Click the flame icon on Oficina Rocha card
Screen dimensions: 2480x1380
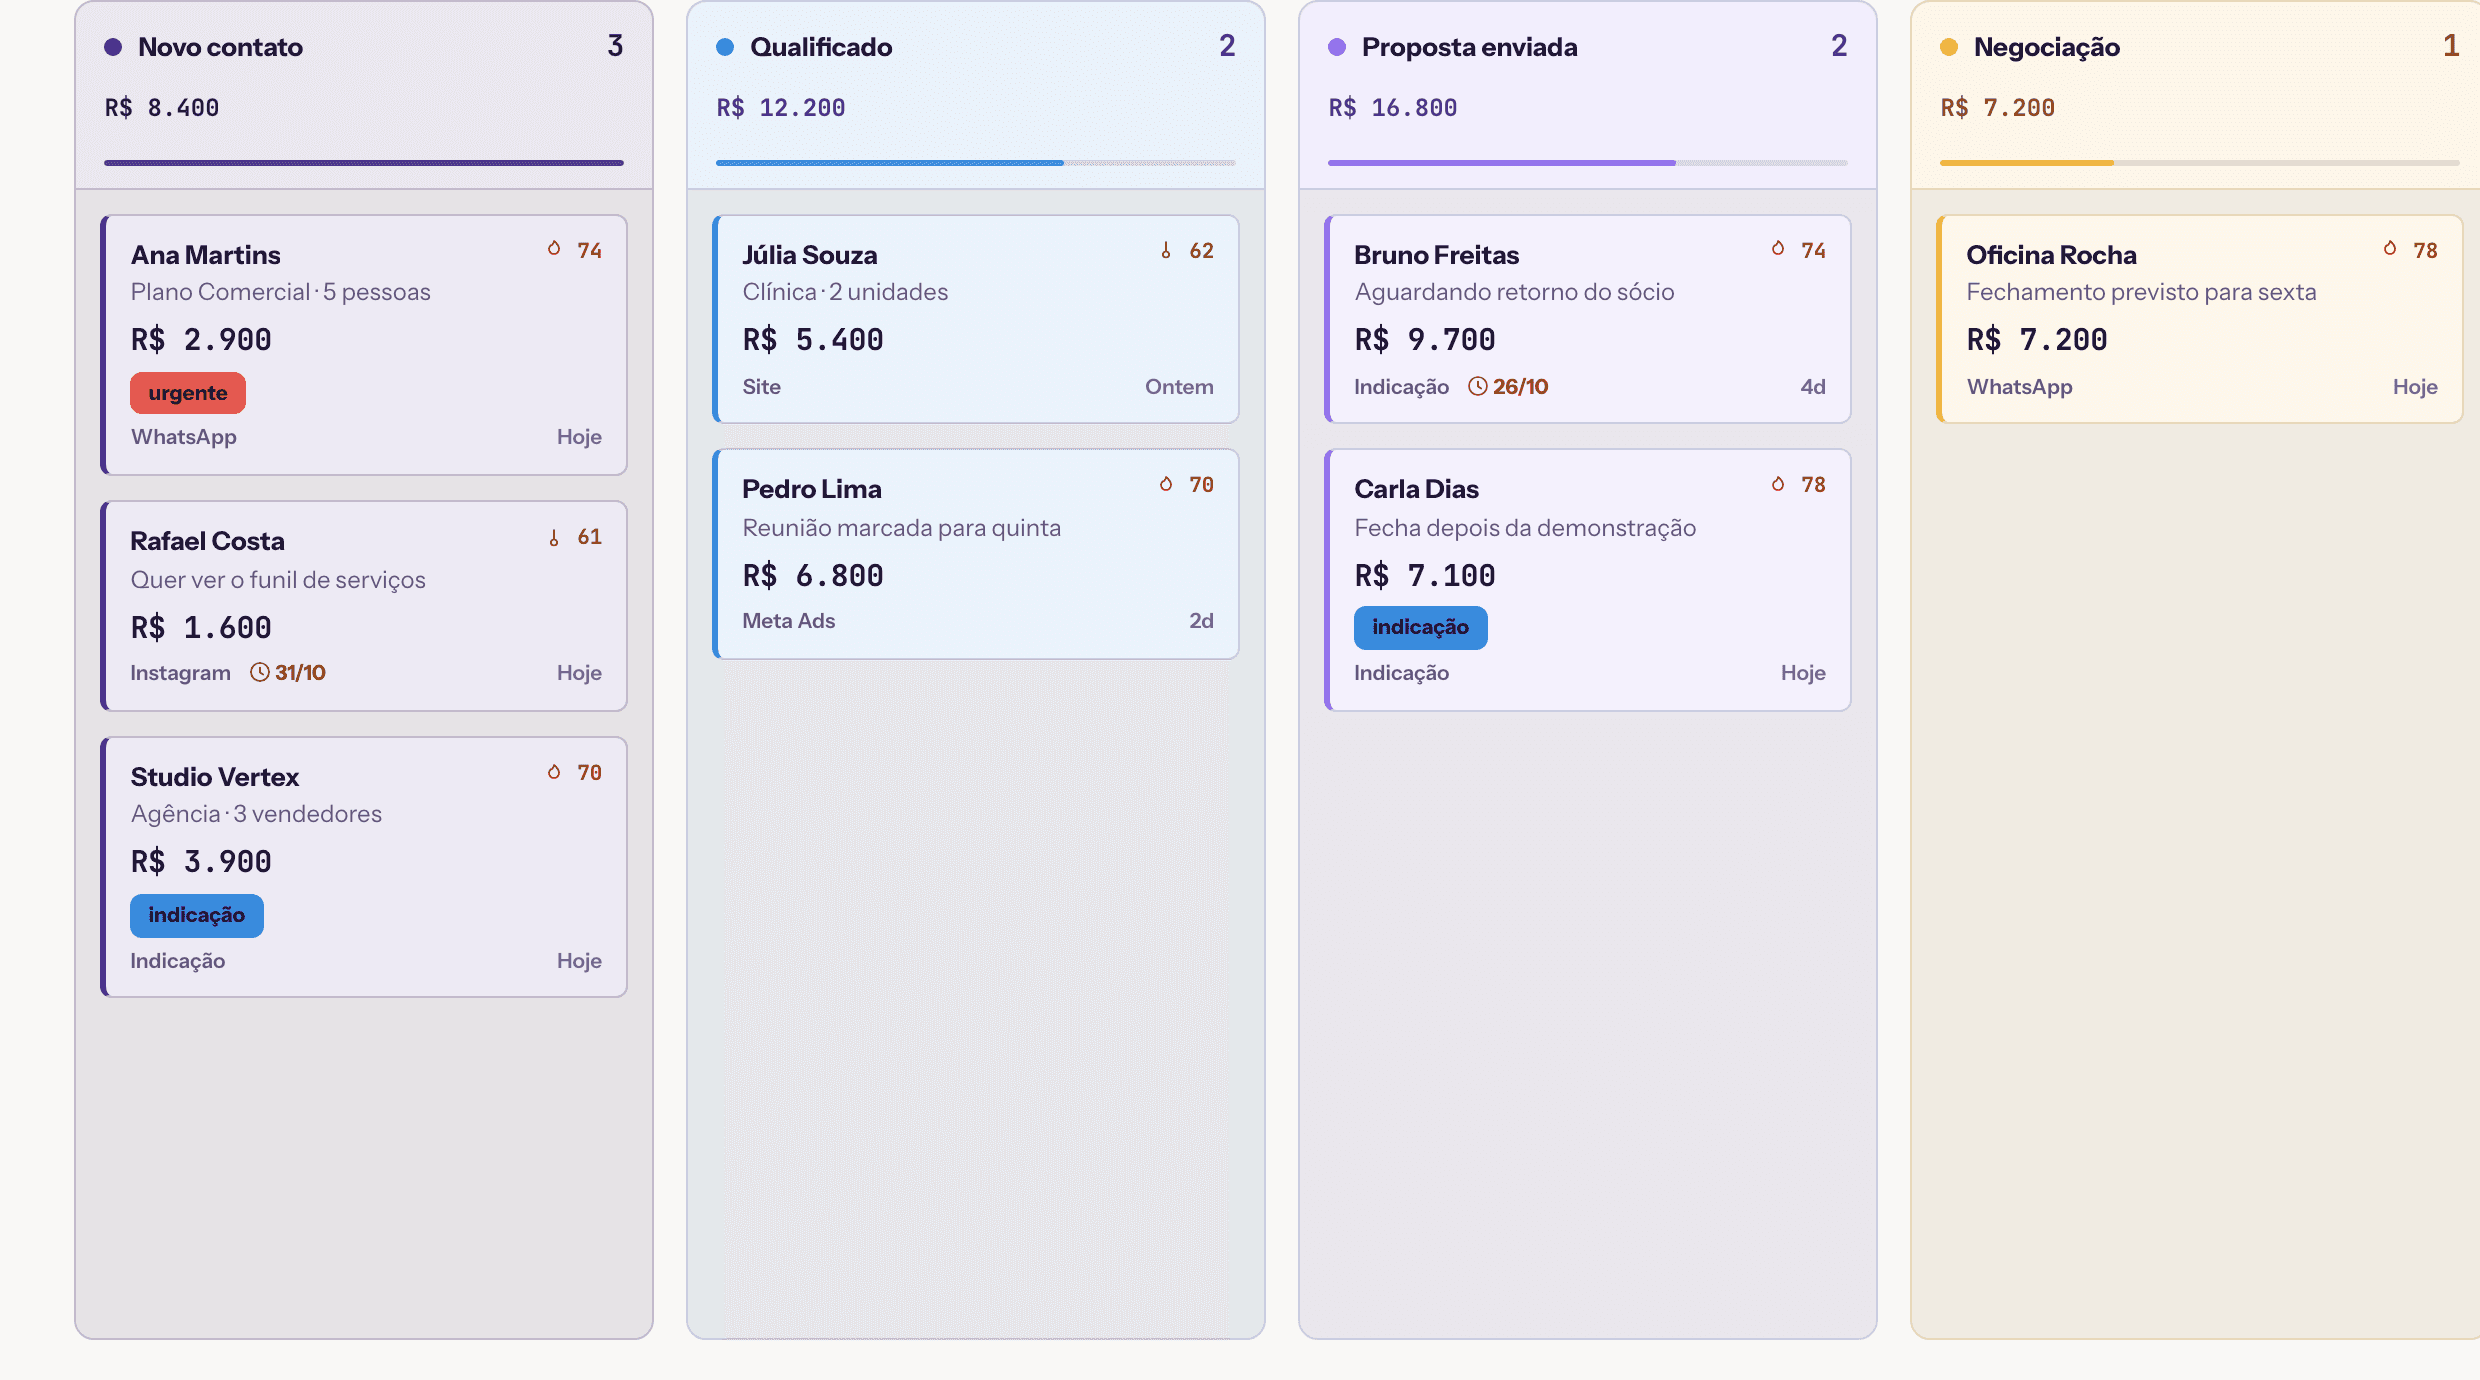pyautogui.click(x=2390, y=249)
